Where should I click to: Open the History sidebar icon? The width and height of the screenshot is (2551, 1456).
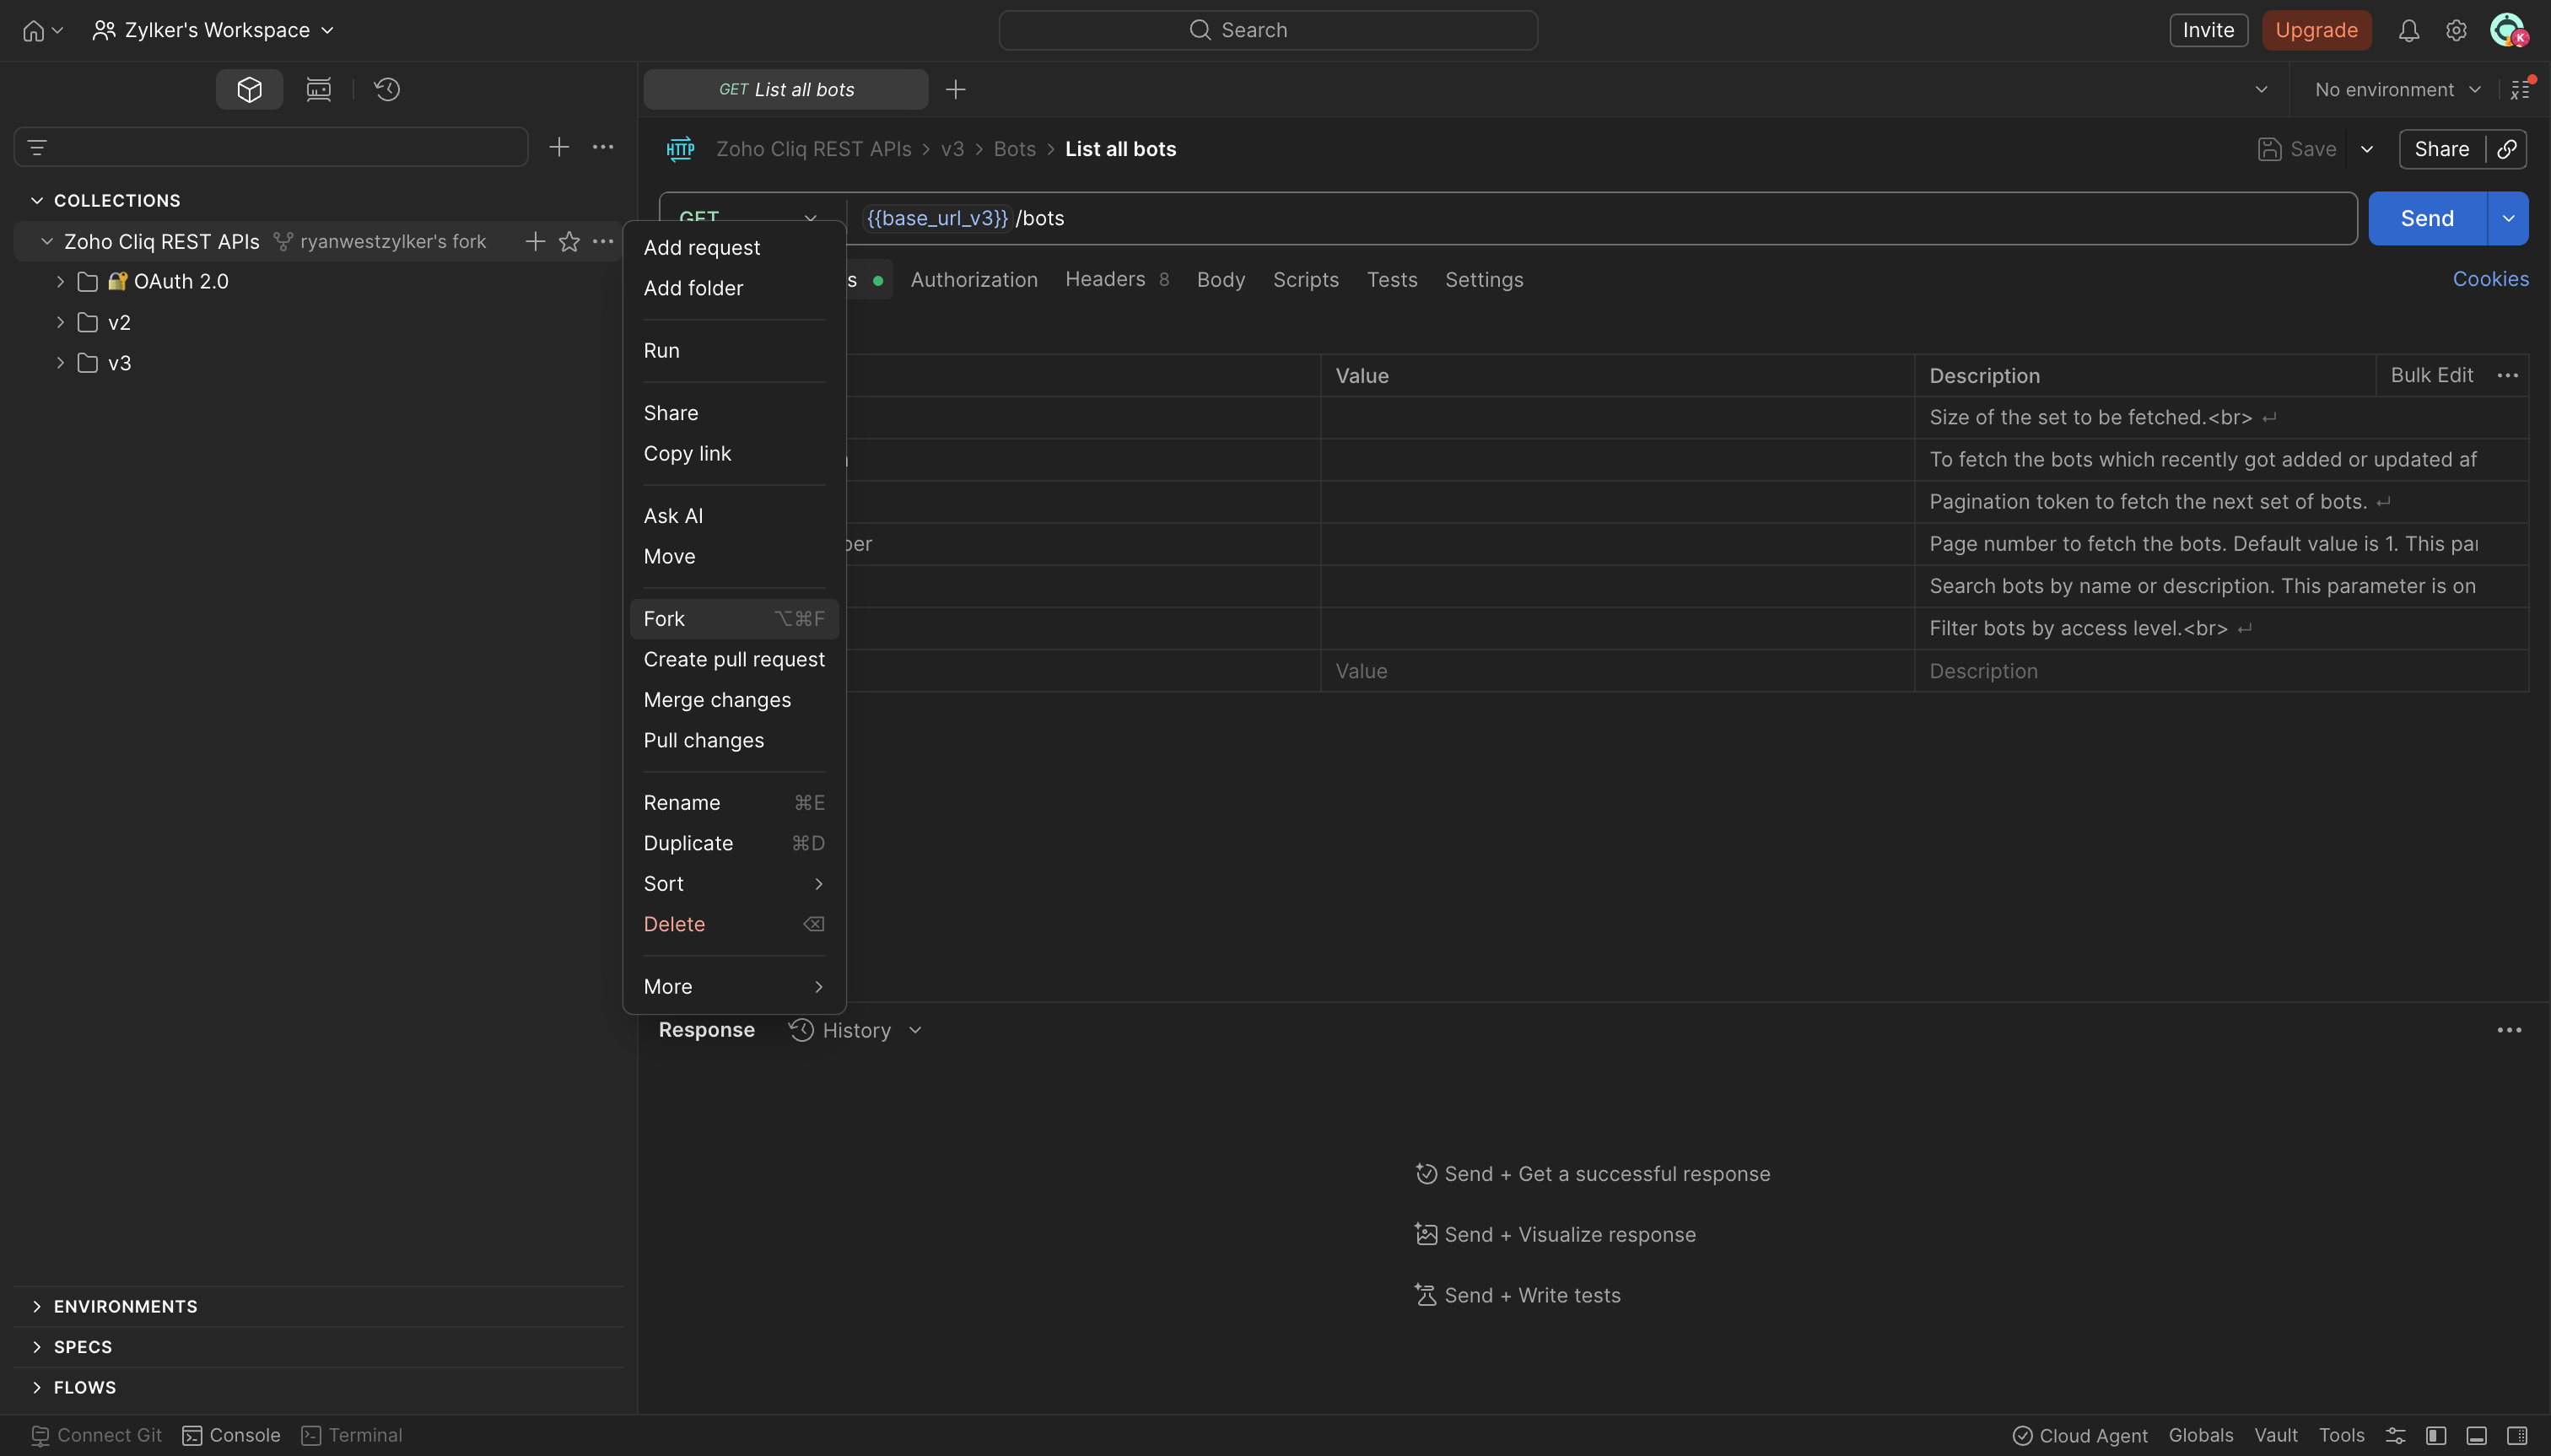click(387, 90)
